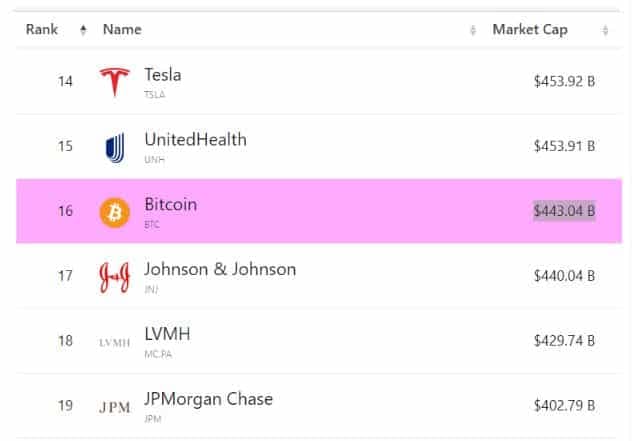Open the Bitcoin name link
This screenshot has width=632, height=441.
[171, 205]
